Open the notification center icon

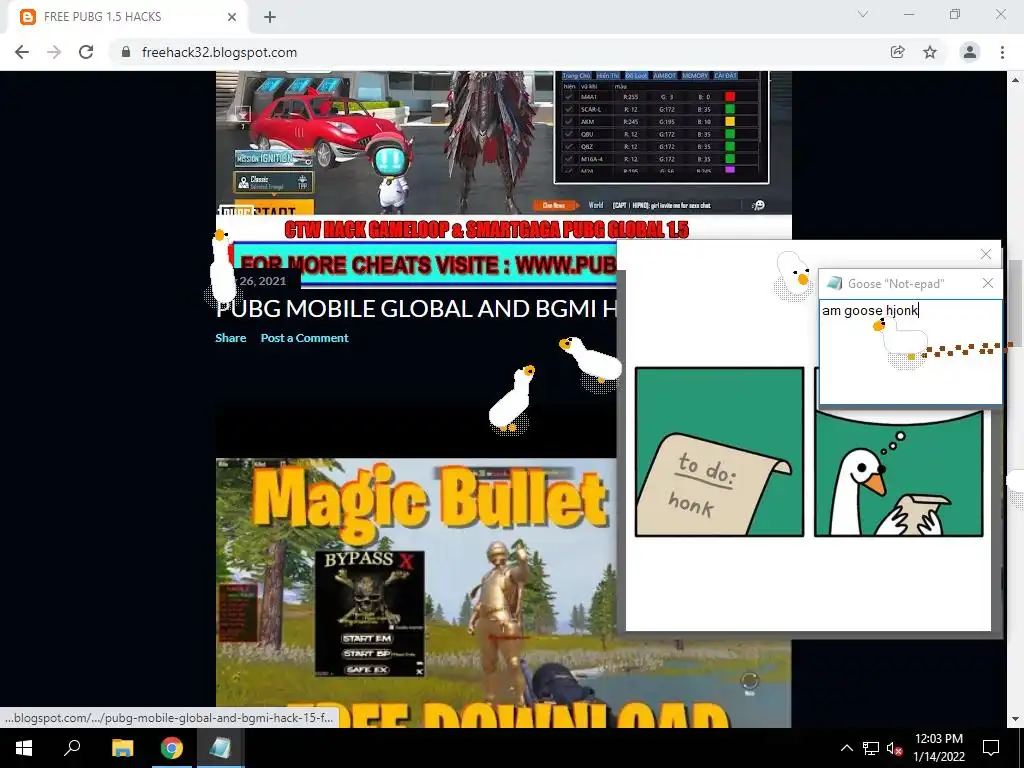click(991, 748)
